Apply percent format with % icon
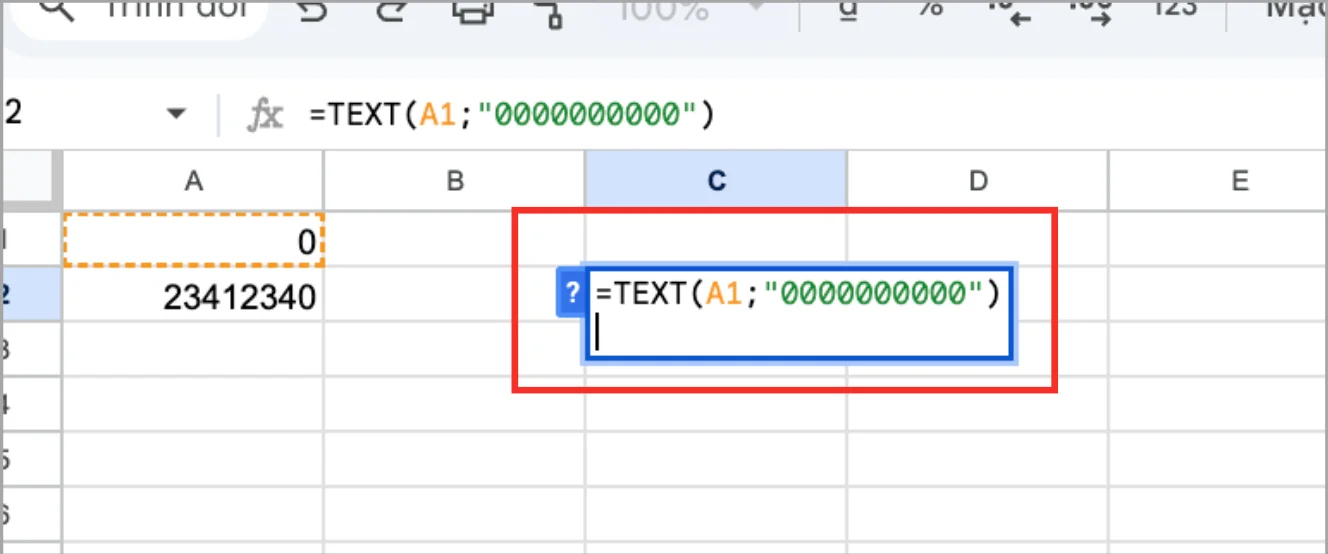 [x=931, y=8]
